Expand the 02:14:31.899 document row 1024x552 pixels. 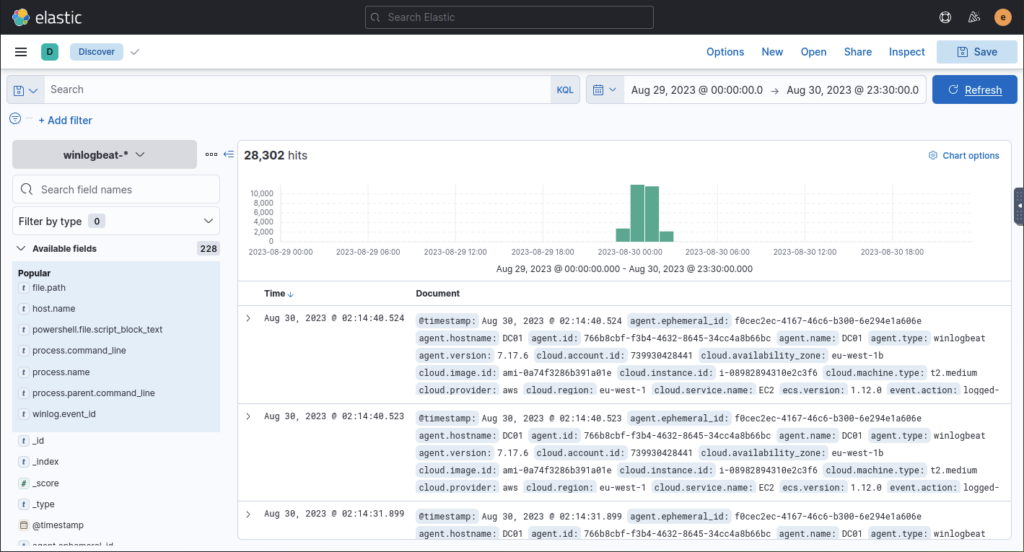click(x=248, y=514)
